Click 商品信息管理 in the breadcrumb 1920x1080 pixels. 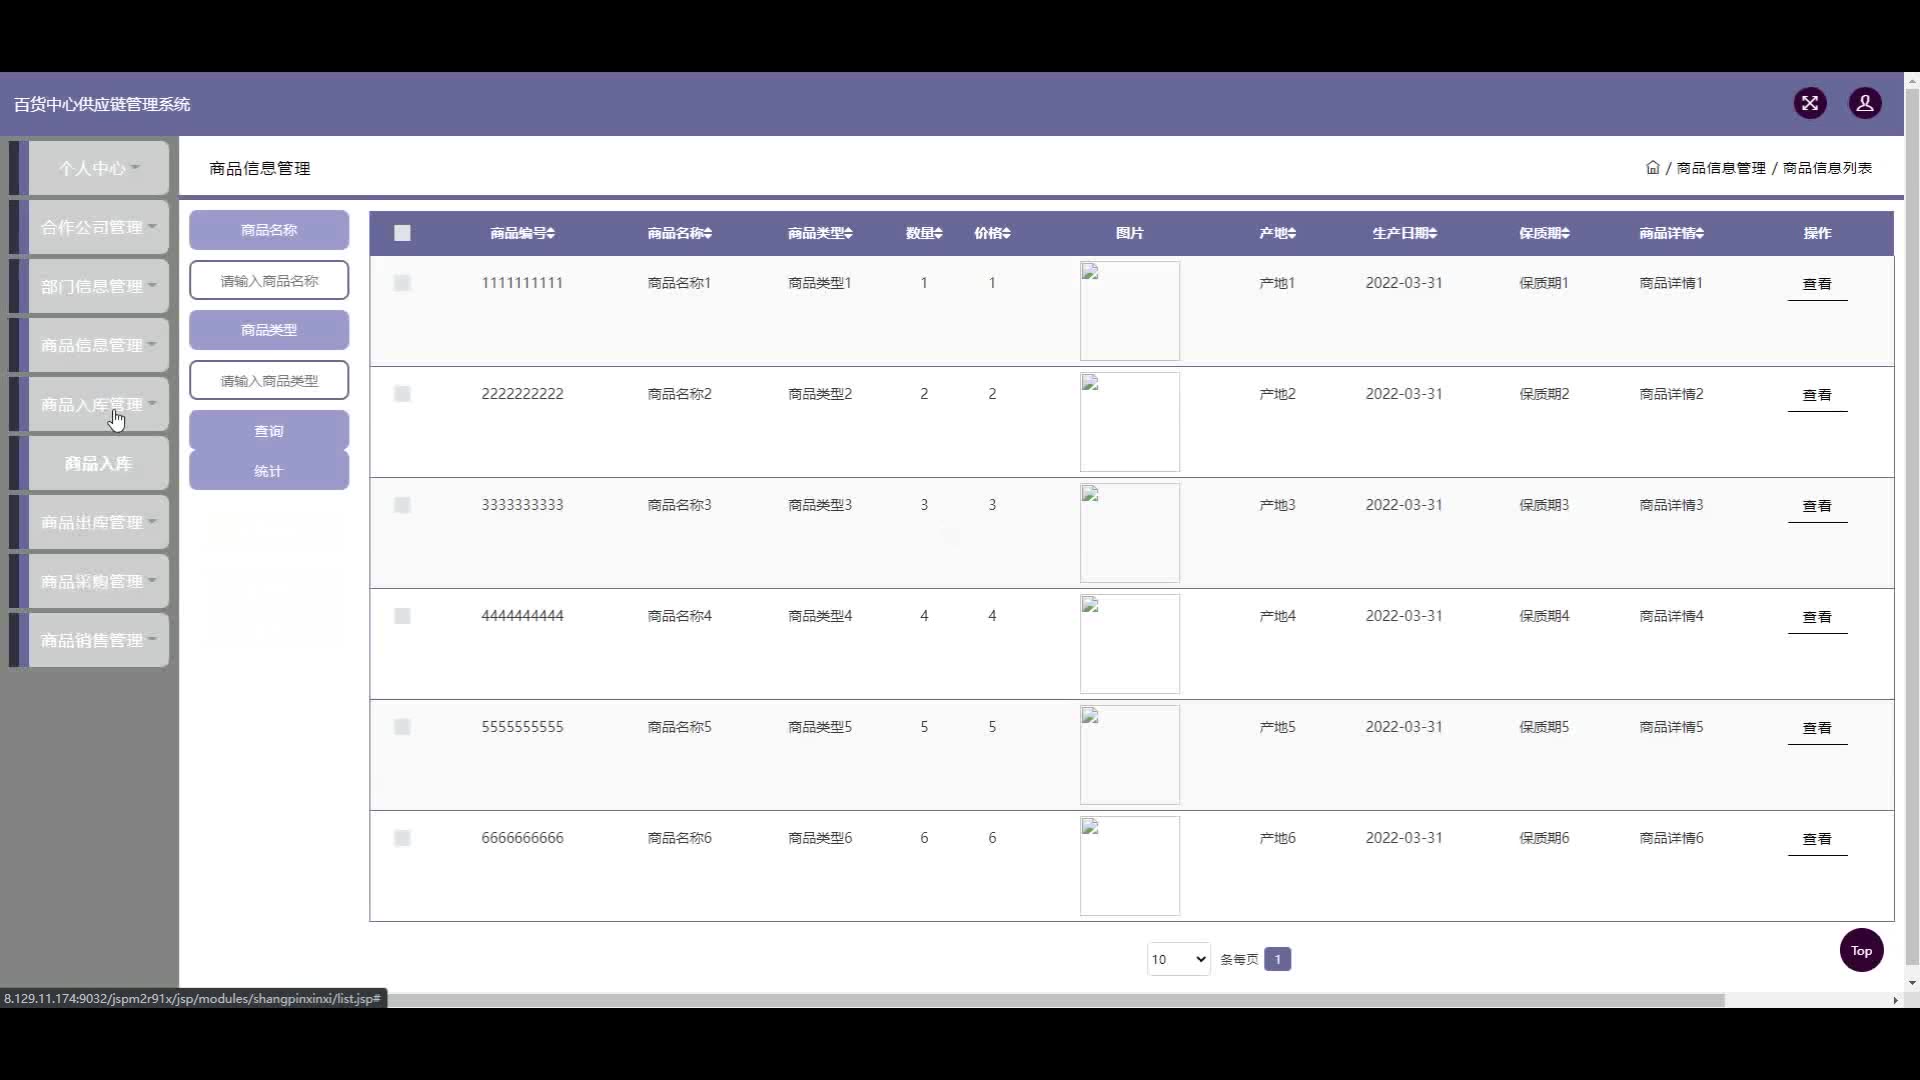(x=1721, y=168)
